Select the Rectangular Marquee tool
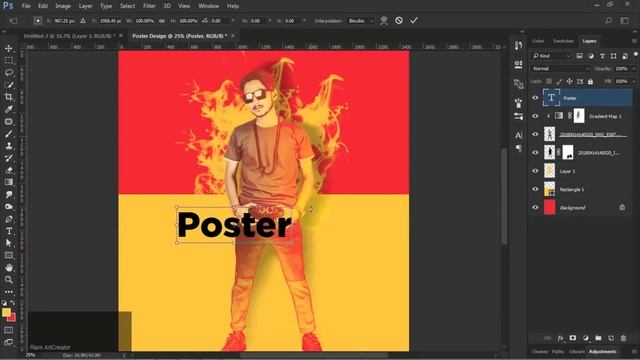640x360 pixels. point(9,60)
